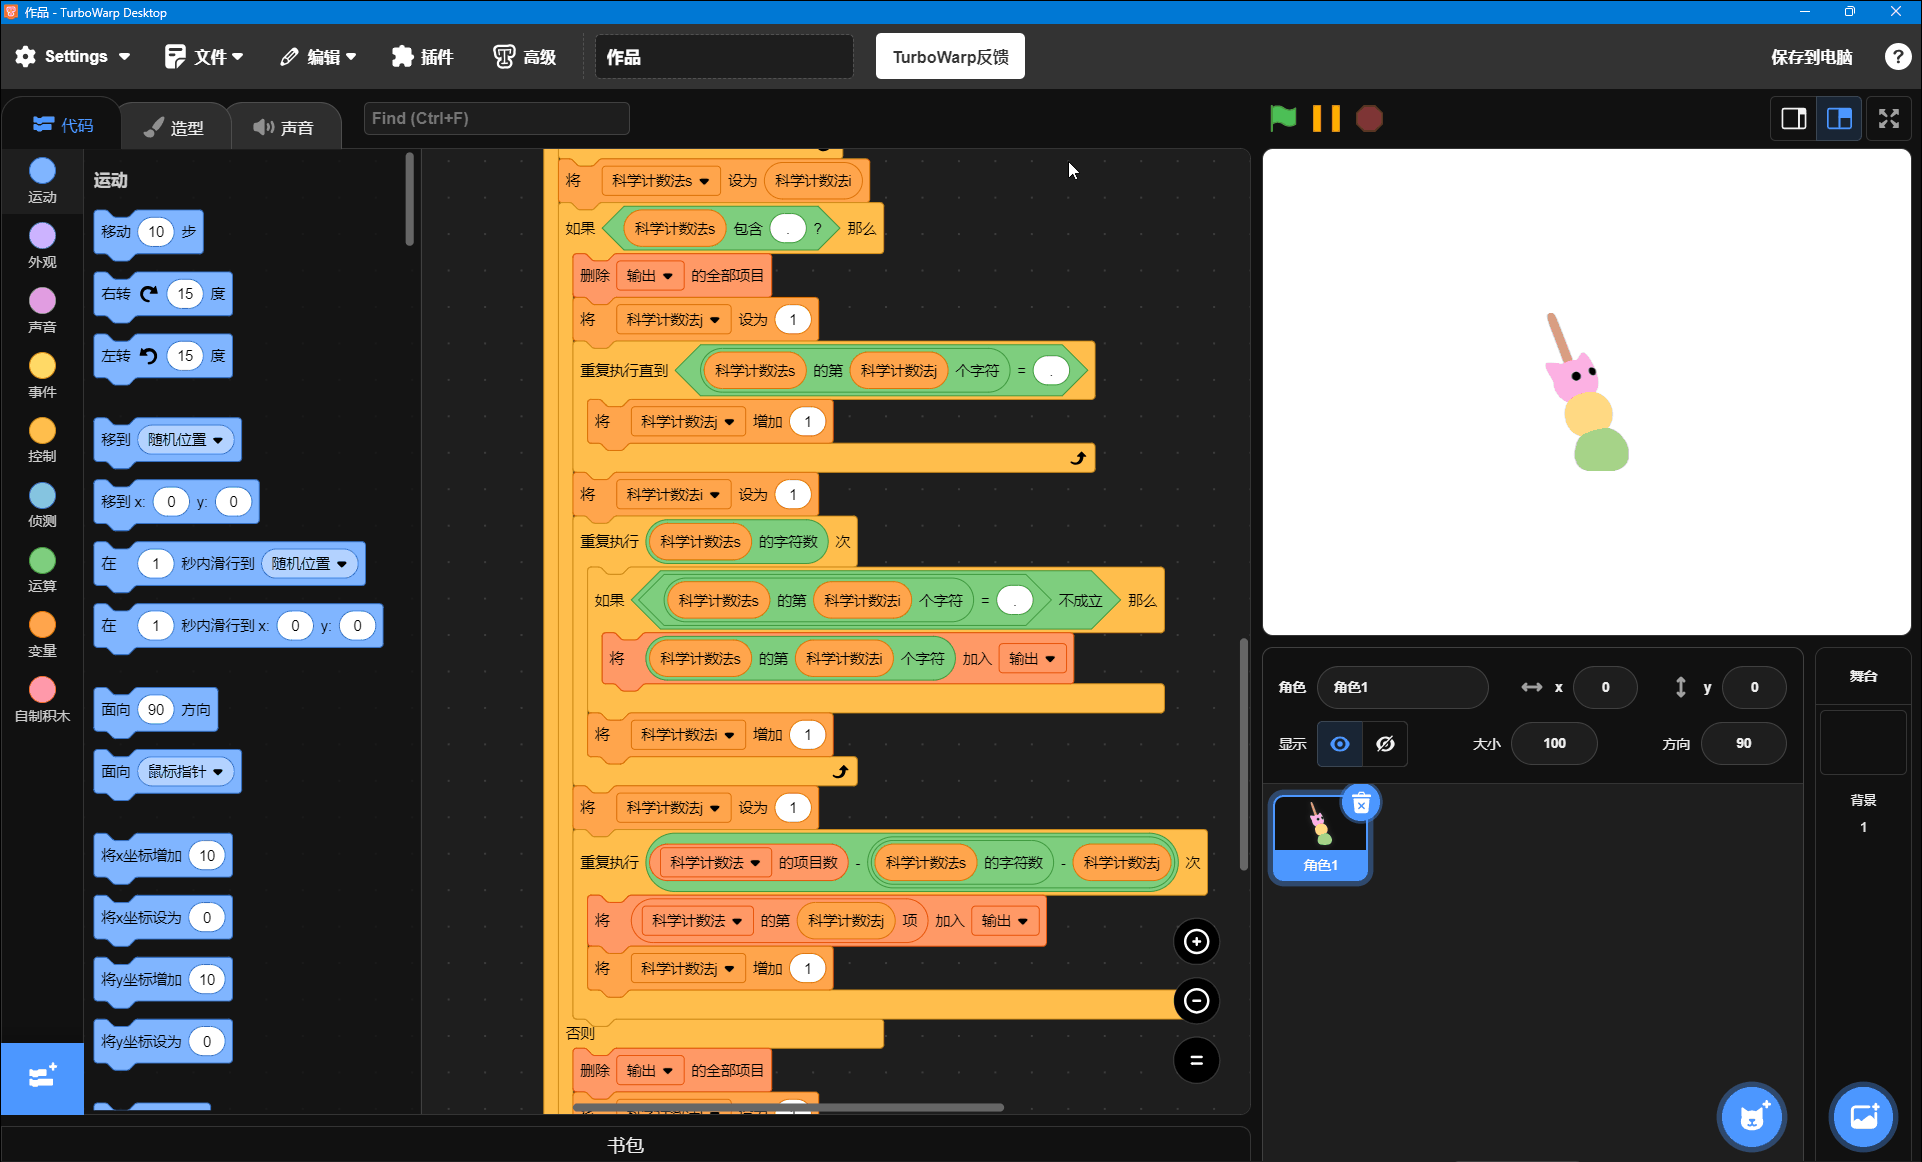The height and width of the screenshot is (1162, 1922).
Task: Select the 变量 orange category circle
Action: [42, 625]
